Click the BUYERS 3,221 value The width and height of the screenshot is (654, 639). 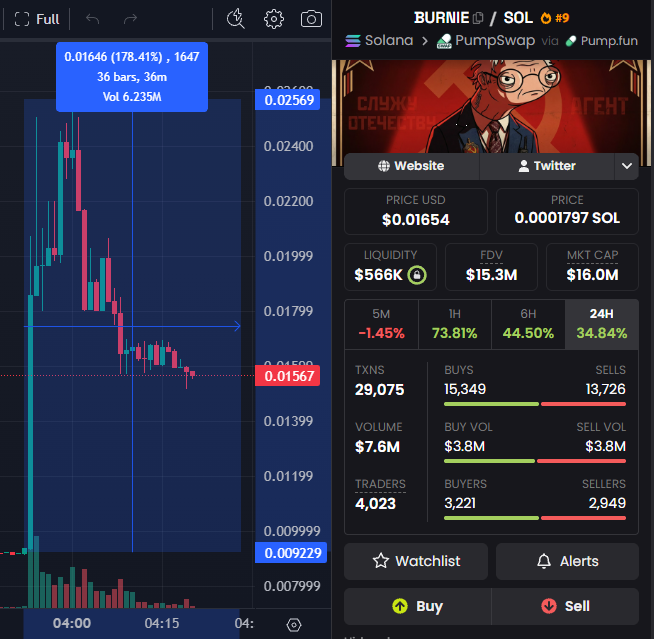click(460, 503)
